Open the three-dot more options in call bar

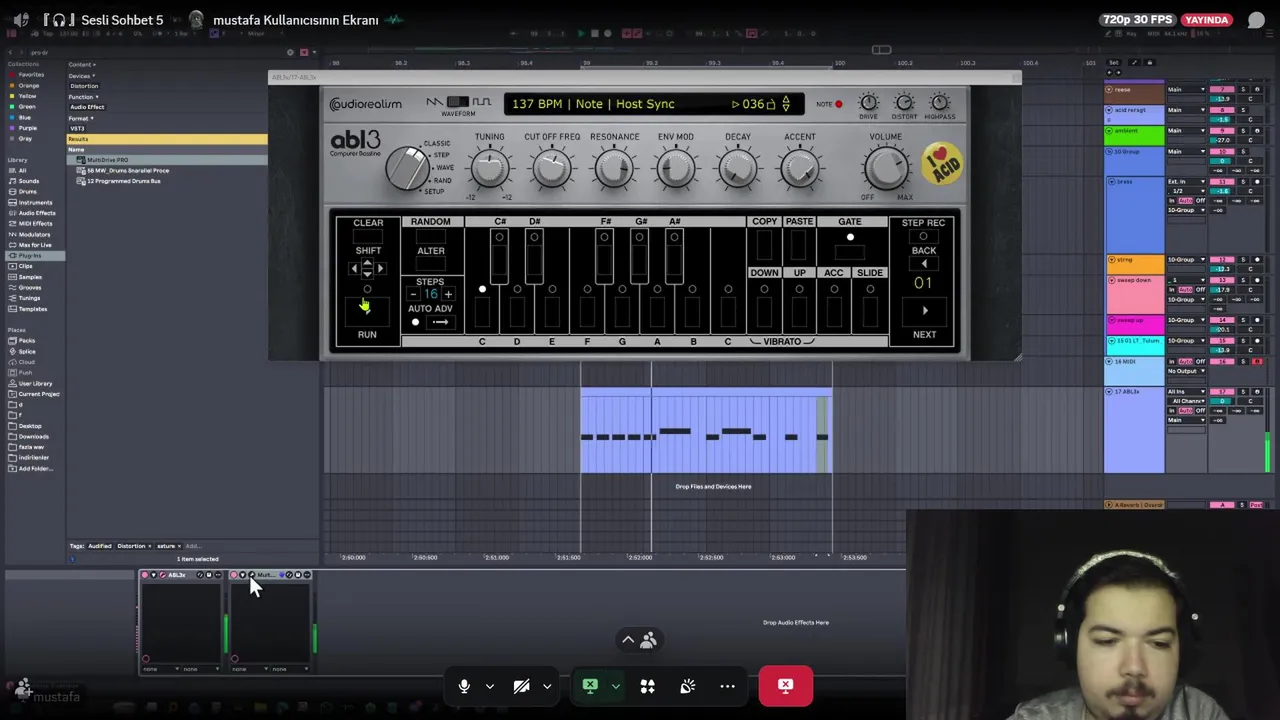click(x=727, y=686)
